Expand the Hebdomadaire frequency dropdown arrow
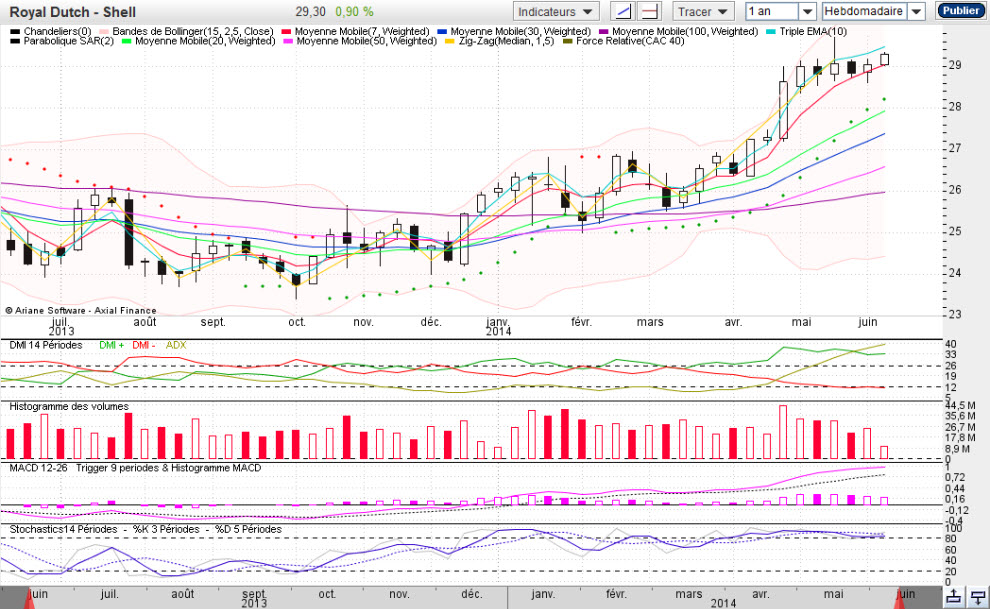 point(917,11)
